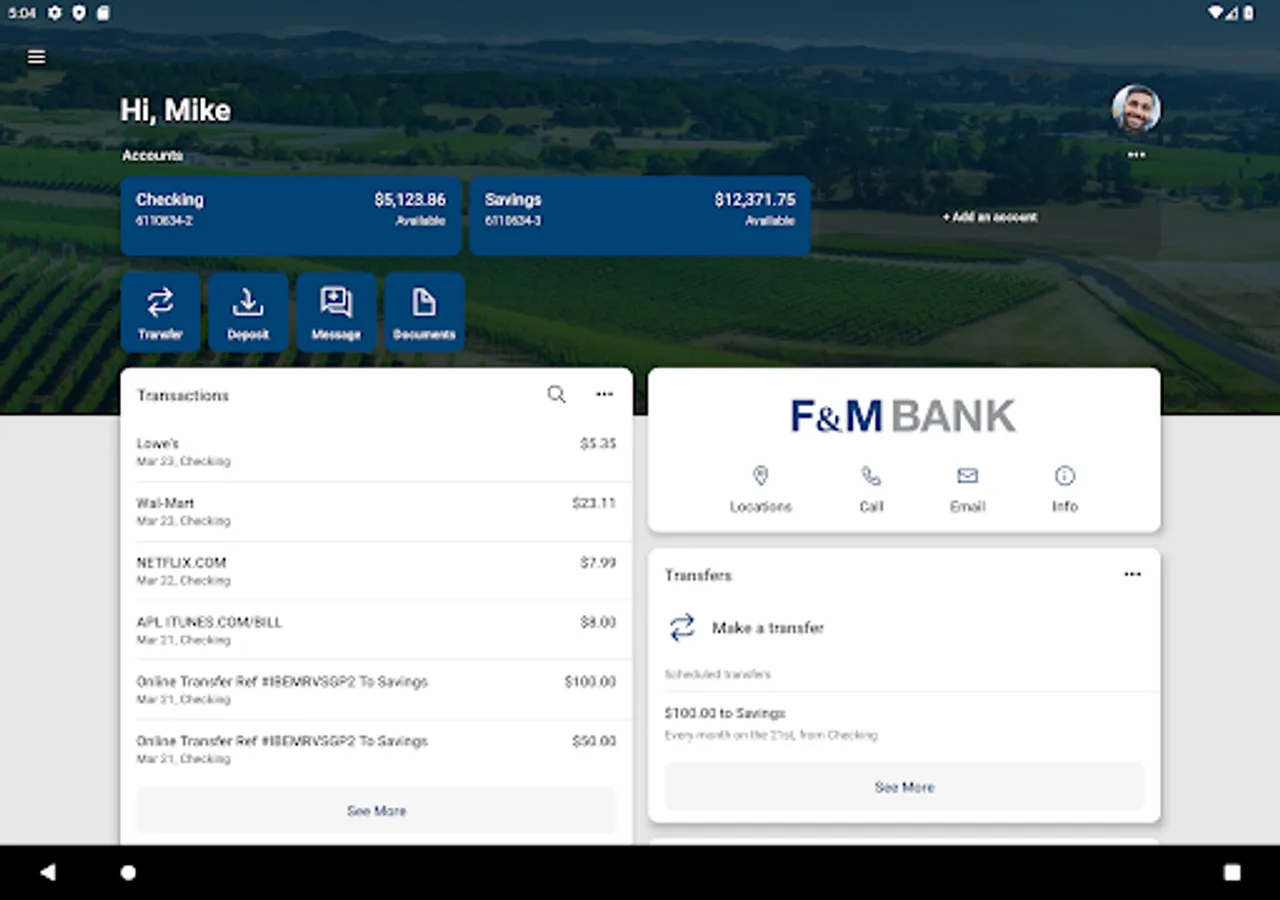Tap See More under Transactions
The image size is (1280, 900).
click(x=376, y=811)
